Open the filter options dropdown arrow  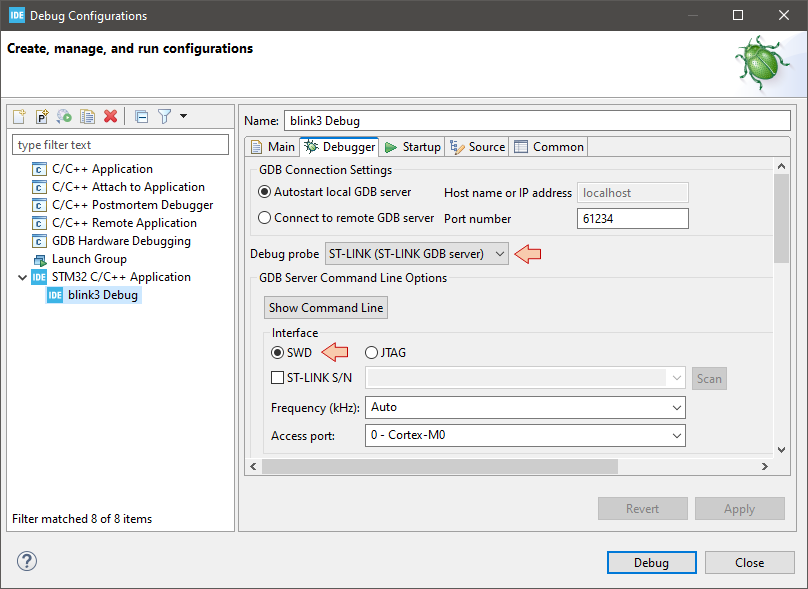tap(183, 116)
